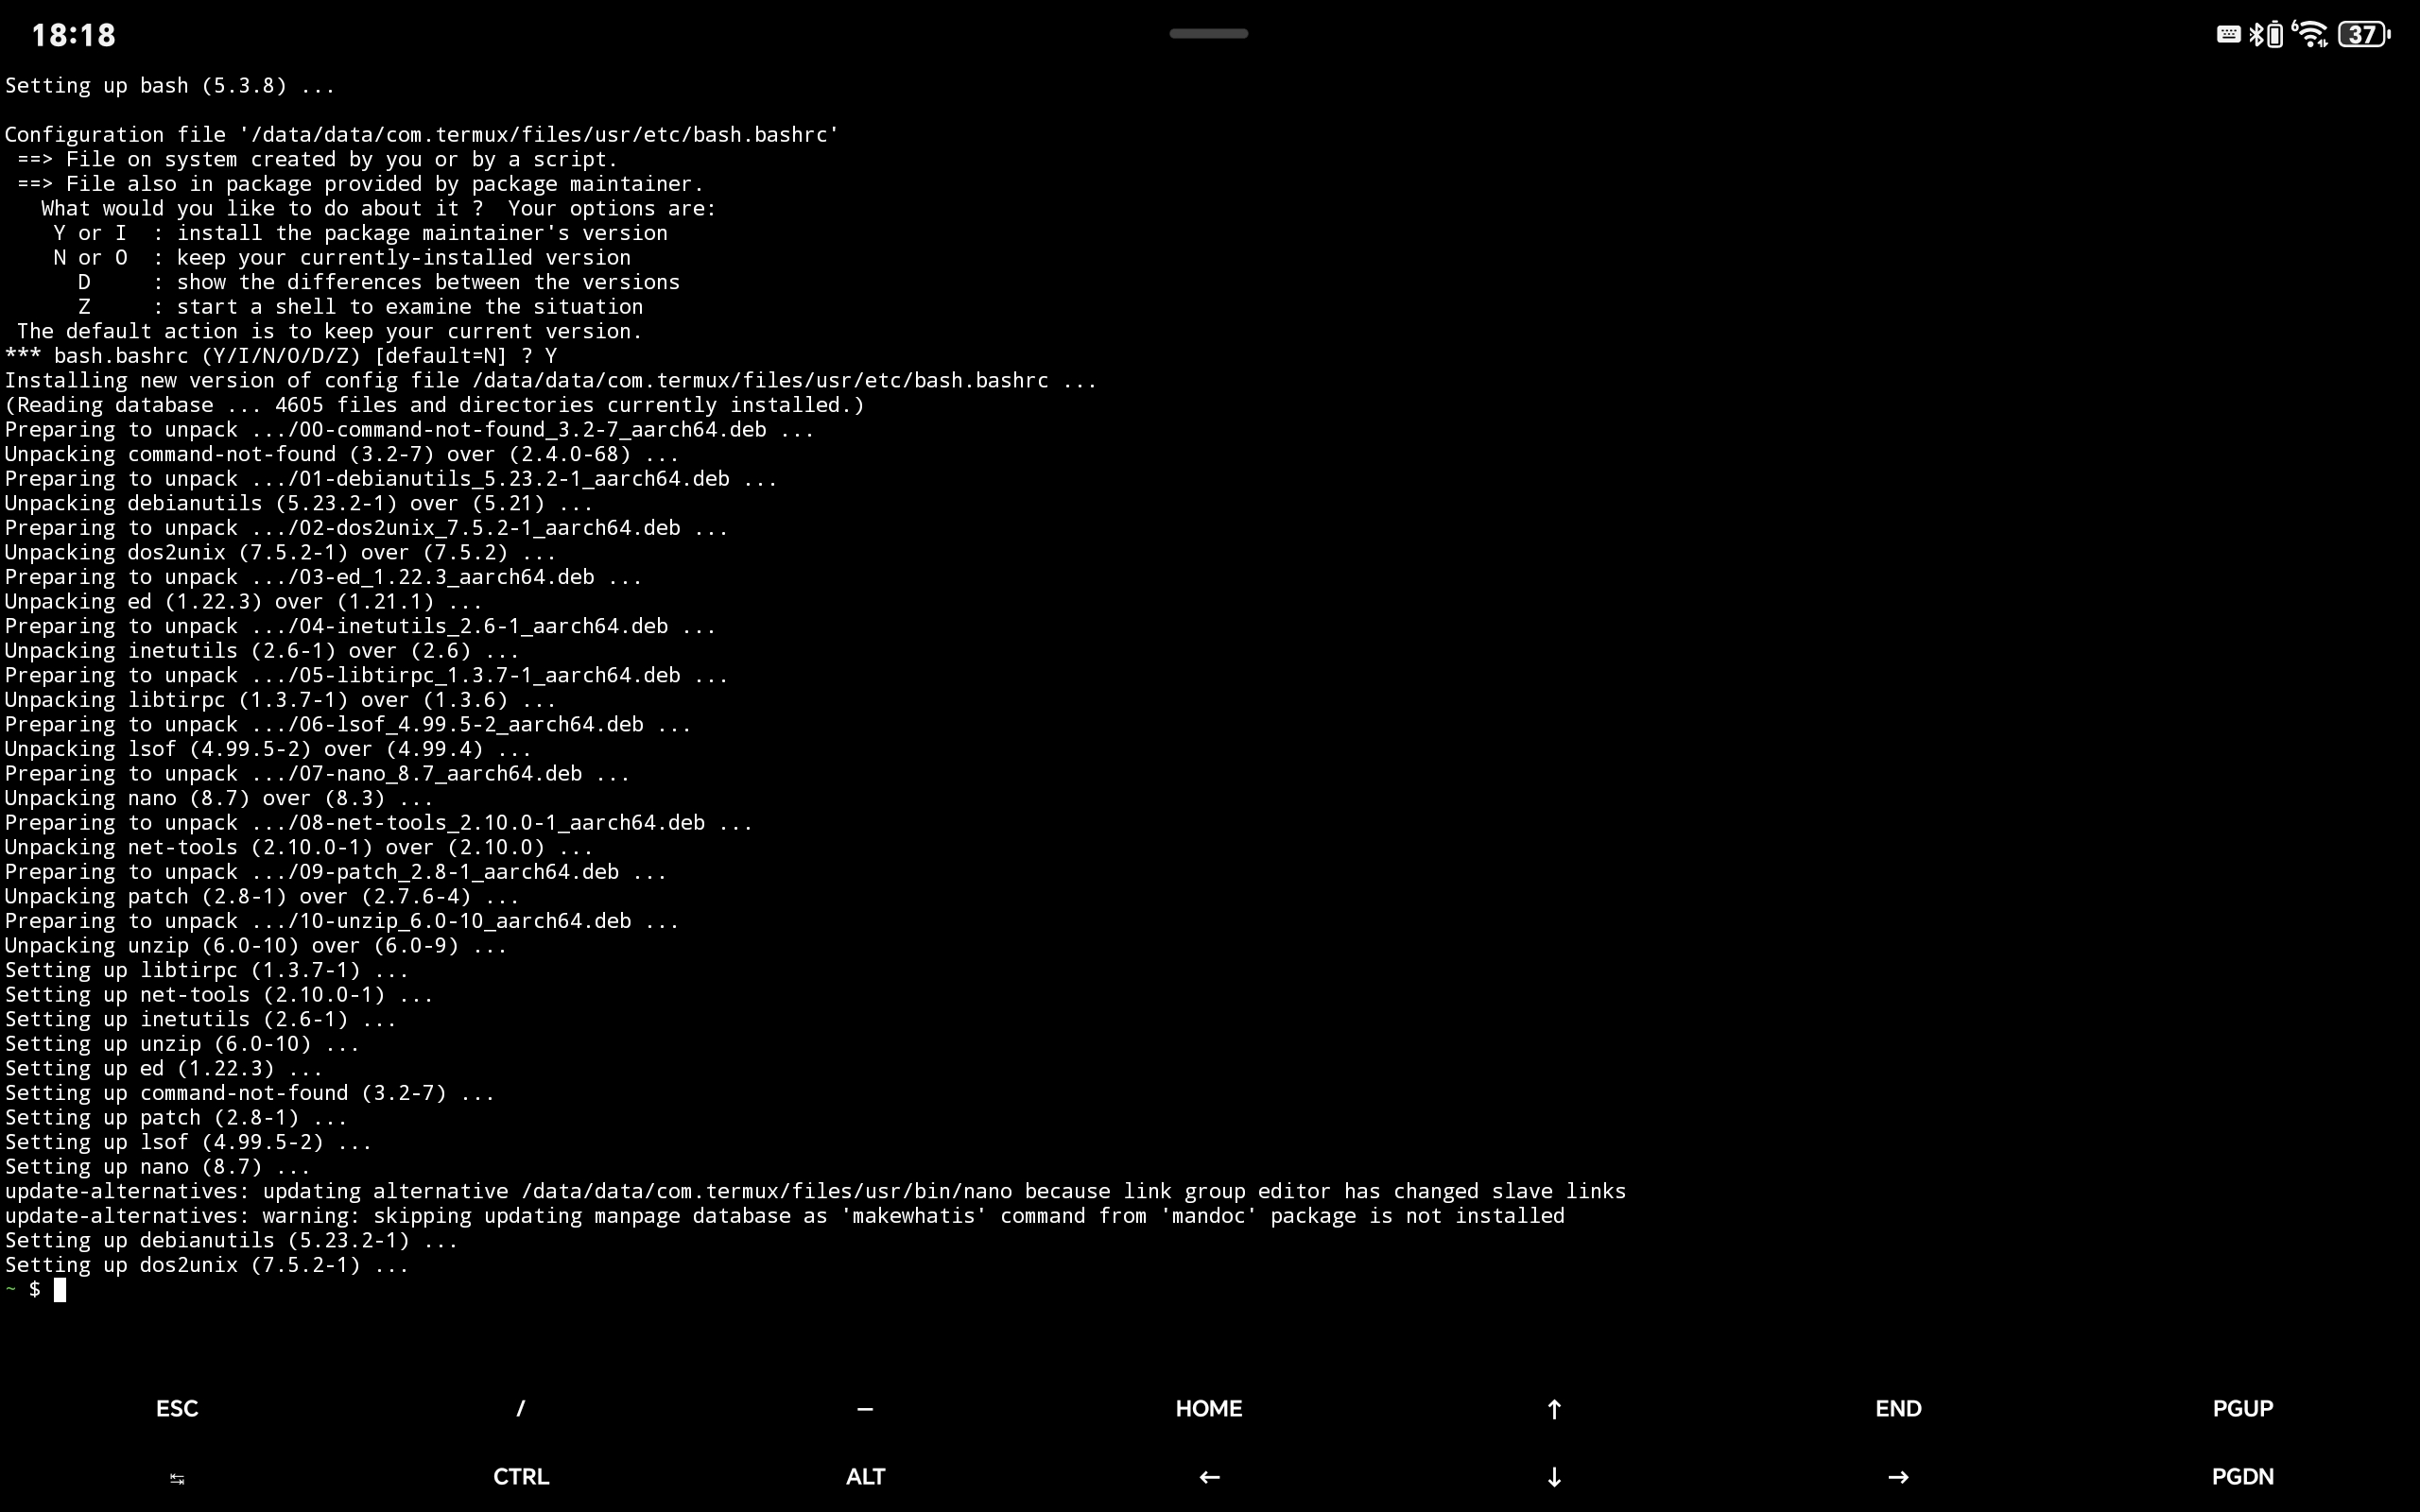The width and height of the screenshot is (2420, 1512).
Task: Toggle the CTRL modifier key
Action: 520,1477
